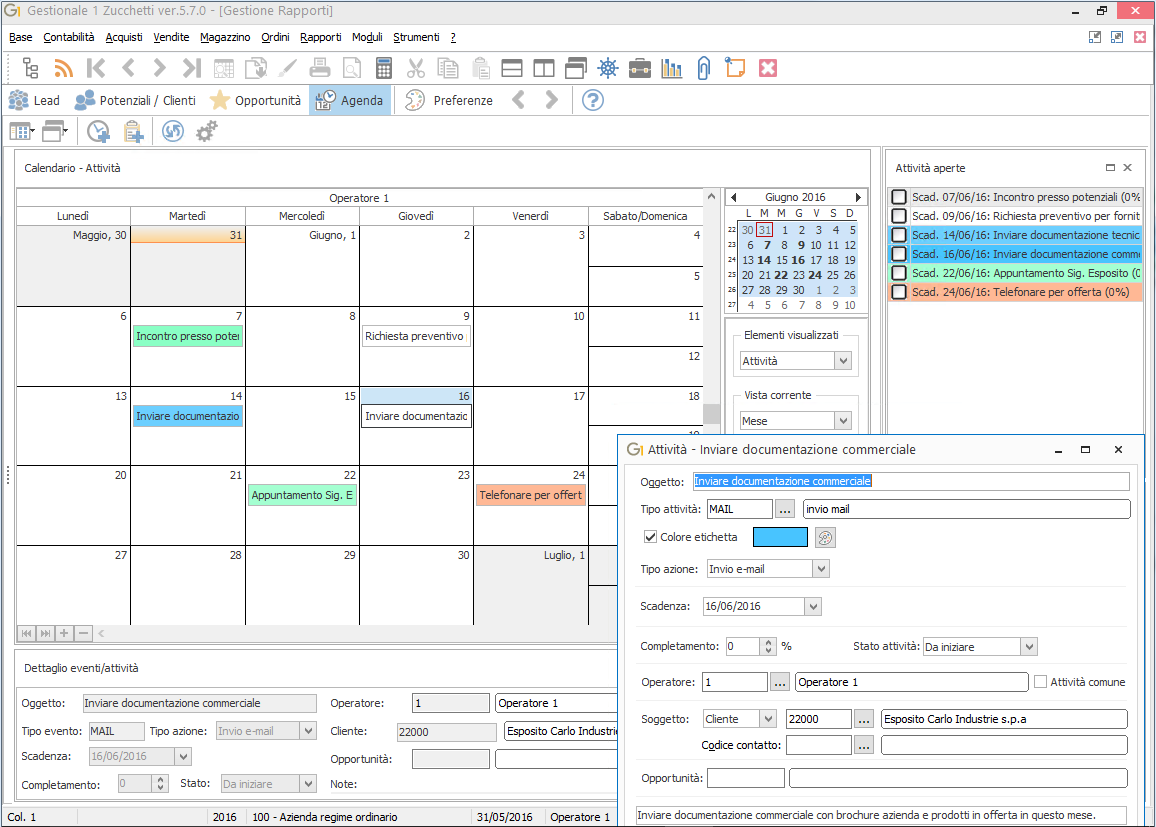Open the Tipo azione dropdown in Attività window

pos(821,568)
